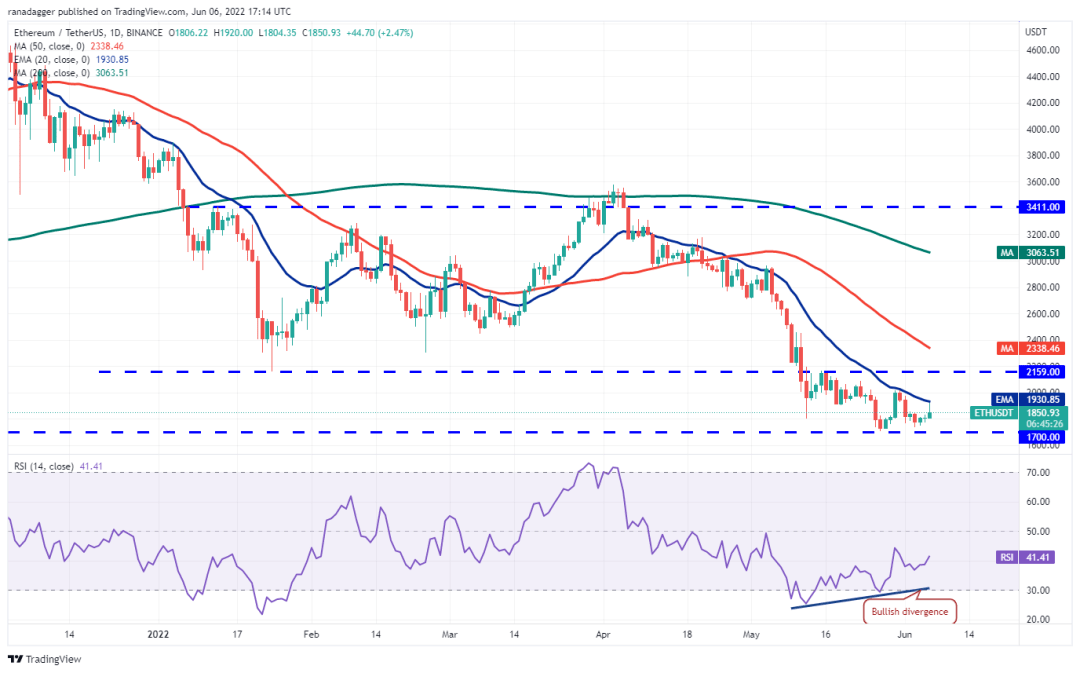Click the TradingView logo icon
Viewport: 1080px width, 673px height.
pos(17,659)
